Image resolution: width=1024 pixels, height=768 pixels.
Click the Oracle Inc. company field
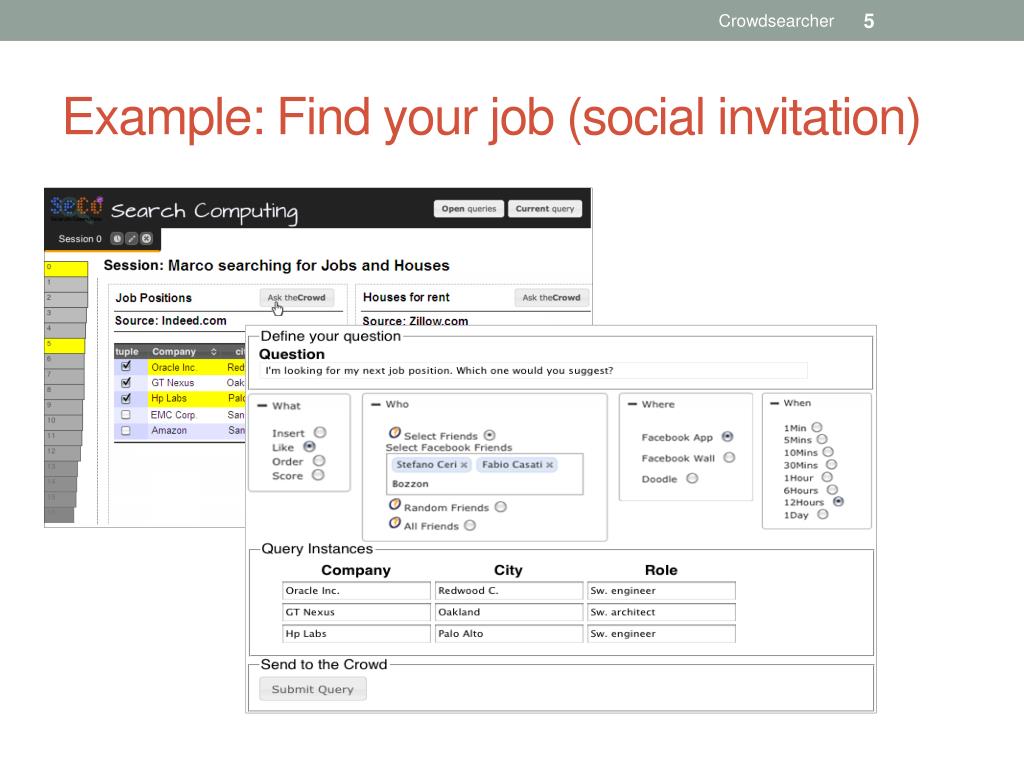pos(357,591)
